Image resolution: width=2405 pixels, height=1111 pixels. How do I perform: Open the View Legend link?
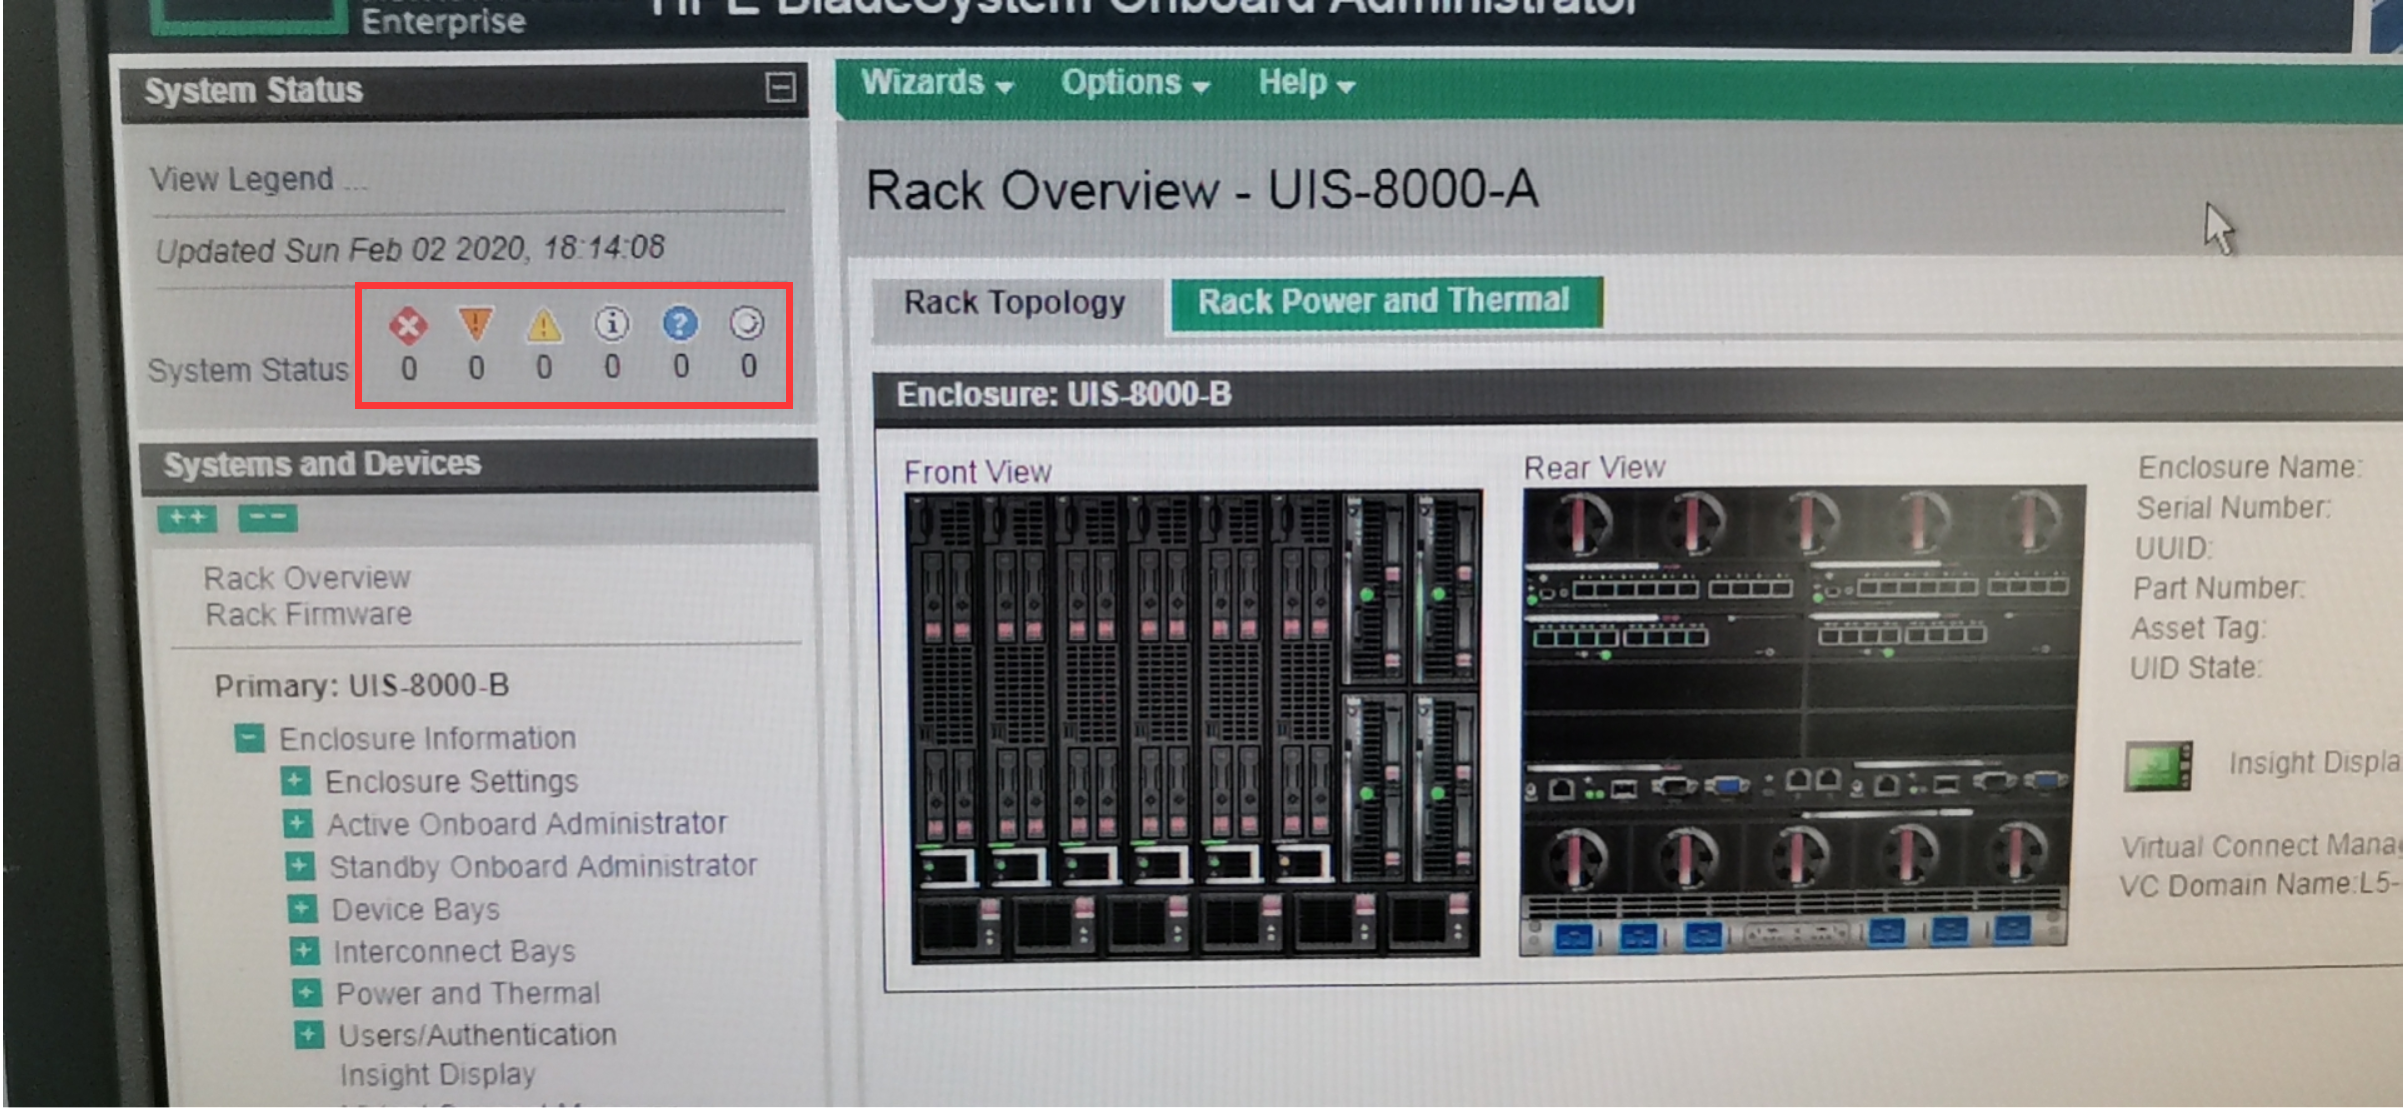coord(241,179)
